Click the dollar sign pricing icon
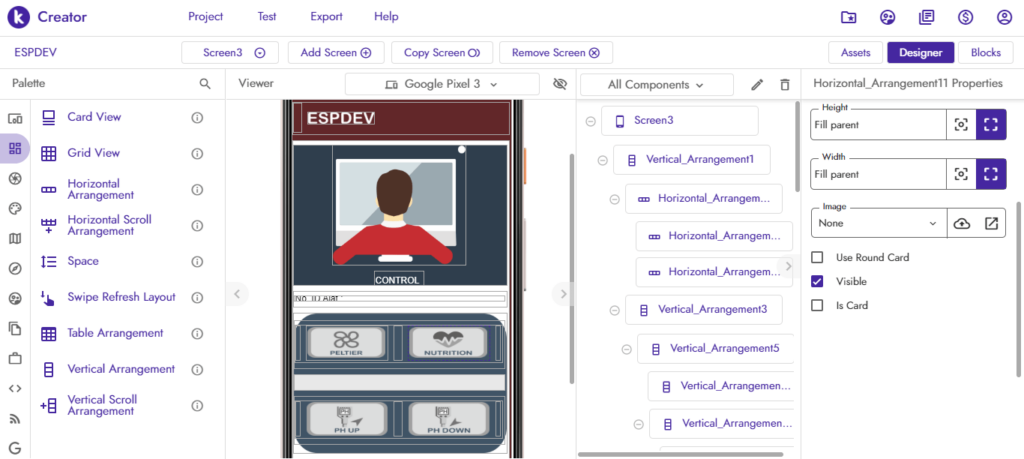Viewport: 1024px width, 459px height. coord(965,17)
